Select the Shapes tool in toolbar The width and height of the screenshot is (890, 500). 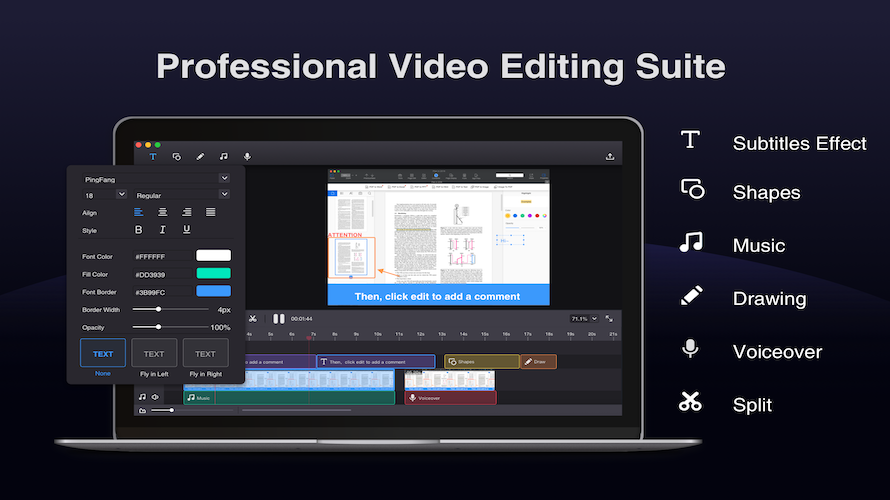click(176, 156)
